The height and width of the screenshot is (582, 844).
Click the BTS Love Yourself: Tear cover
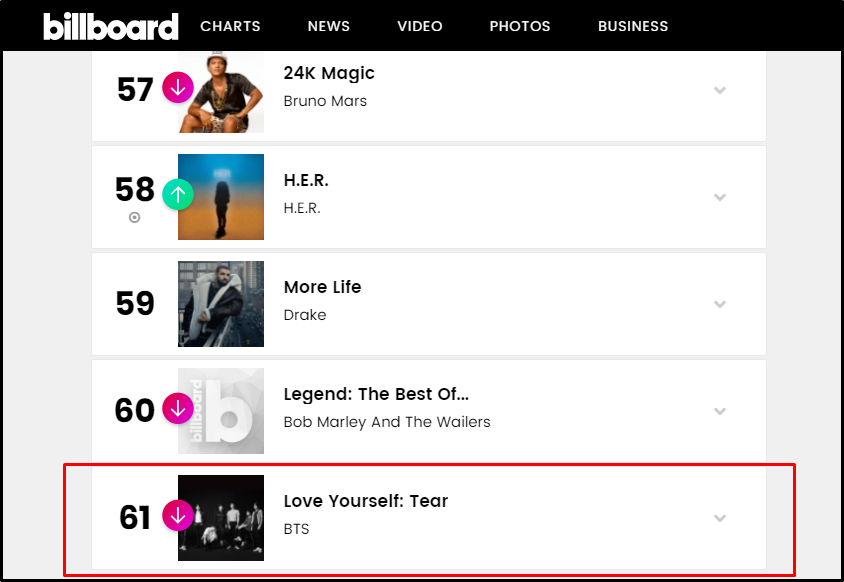(222, 518)
